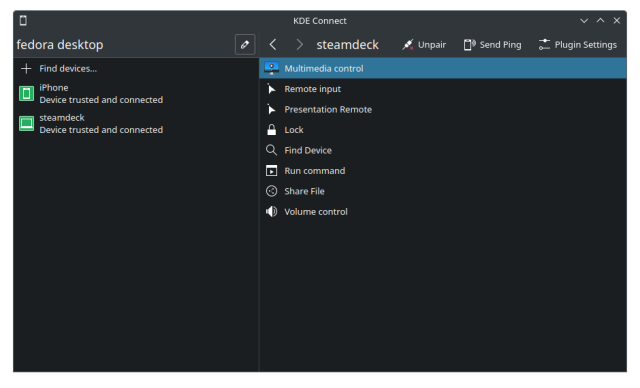The image size is (640, 388).
Task: Send a ping to steamdeck
Action: pyautogui.click(x=492, y=44)
